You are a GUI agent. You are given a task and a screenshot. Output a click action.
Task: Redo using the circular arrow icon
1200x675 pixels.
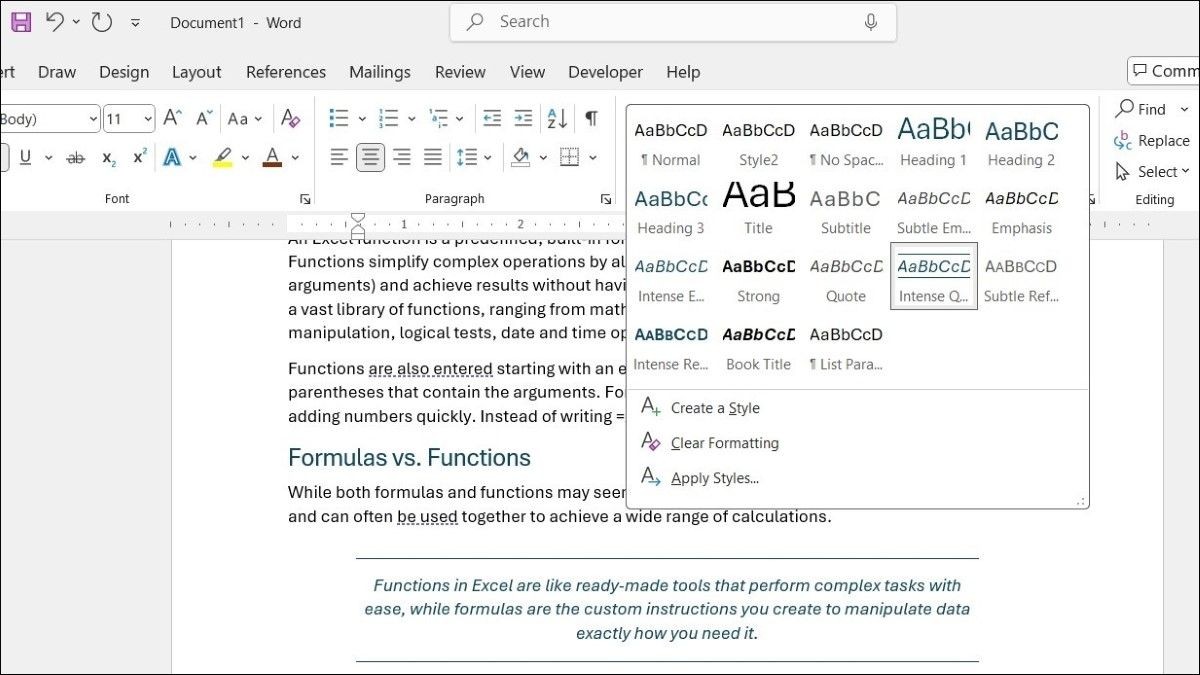[x=102, y=22]
